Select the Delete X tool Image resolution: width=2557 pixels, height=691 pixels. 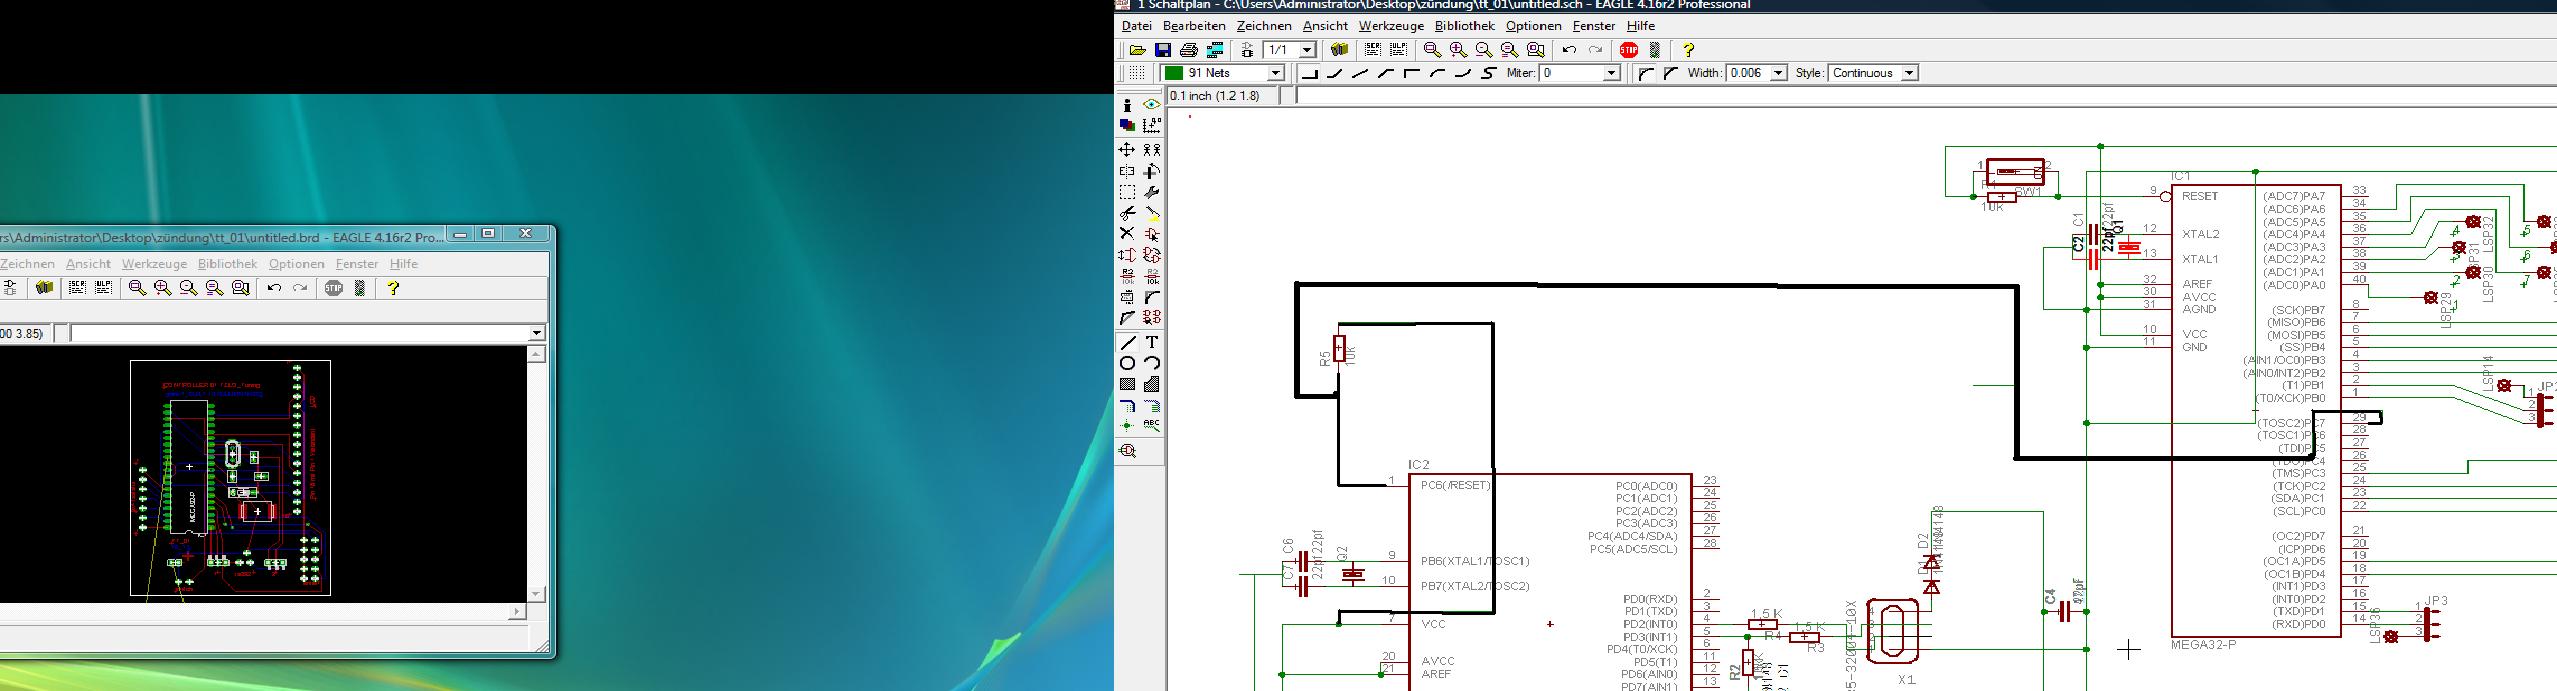click(1127, 233)
